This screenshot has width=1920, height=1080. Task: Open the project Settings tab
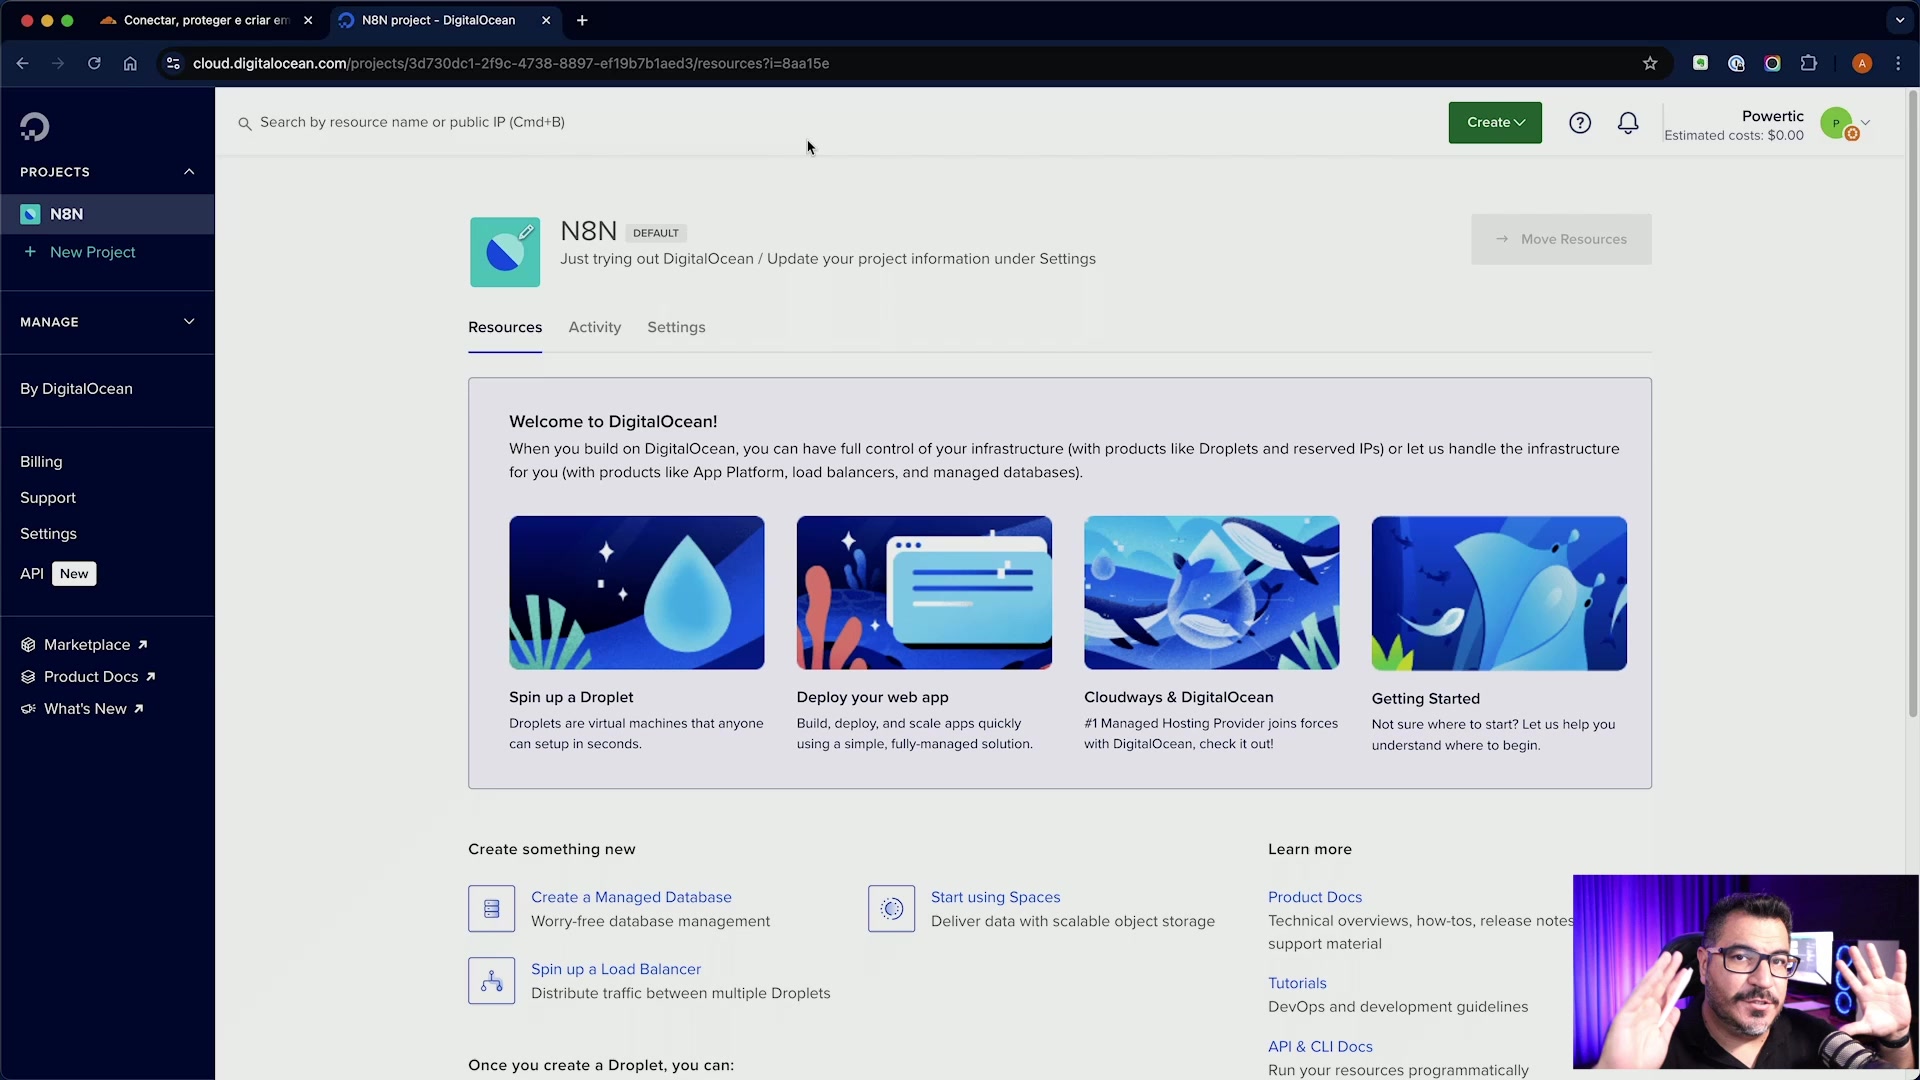point(676,327)
